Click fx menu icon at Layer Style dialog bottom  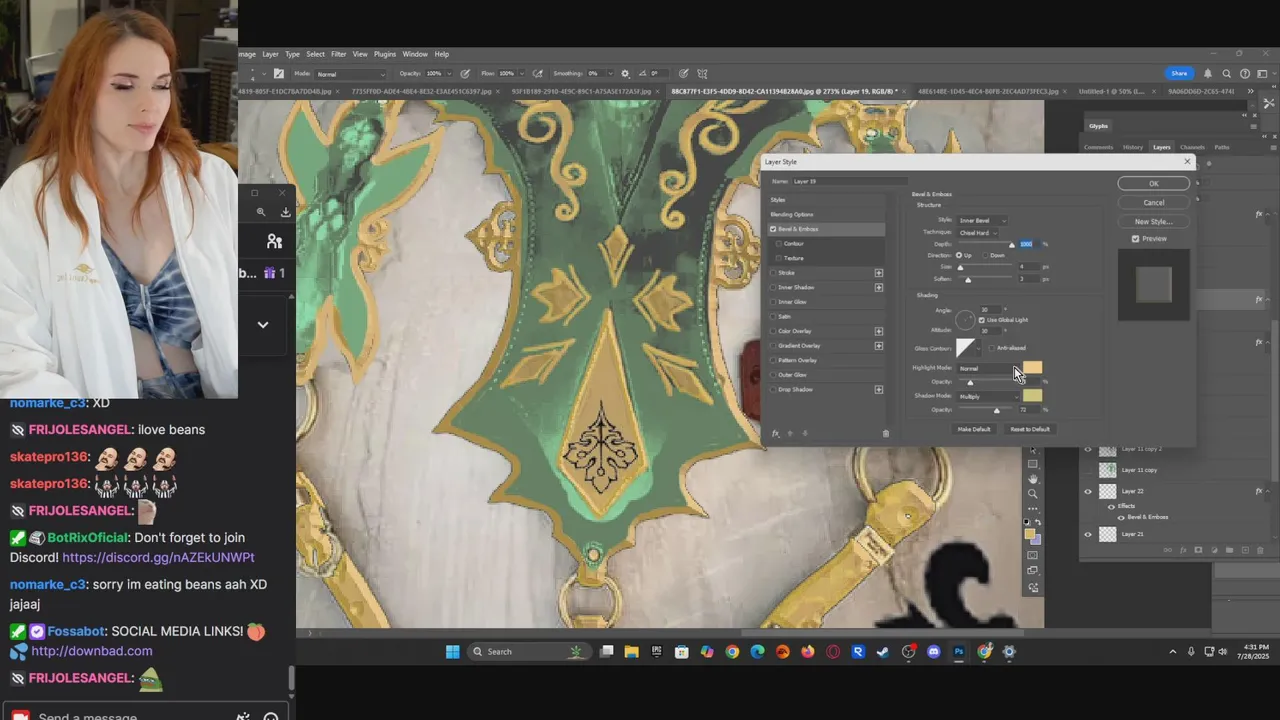[775, 433]
